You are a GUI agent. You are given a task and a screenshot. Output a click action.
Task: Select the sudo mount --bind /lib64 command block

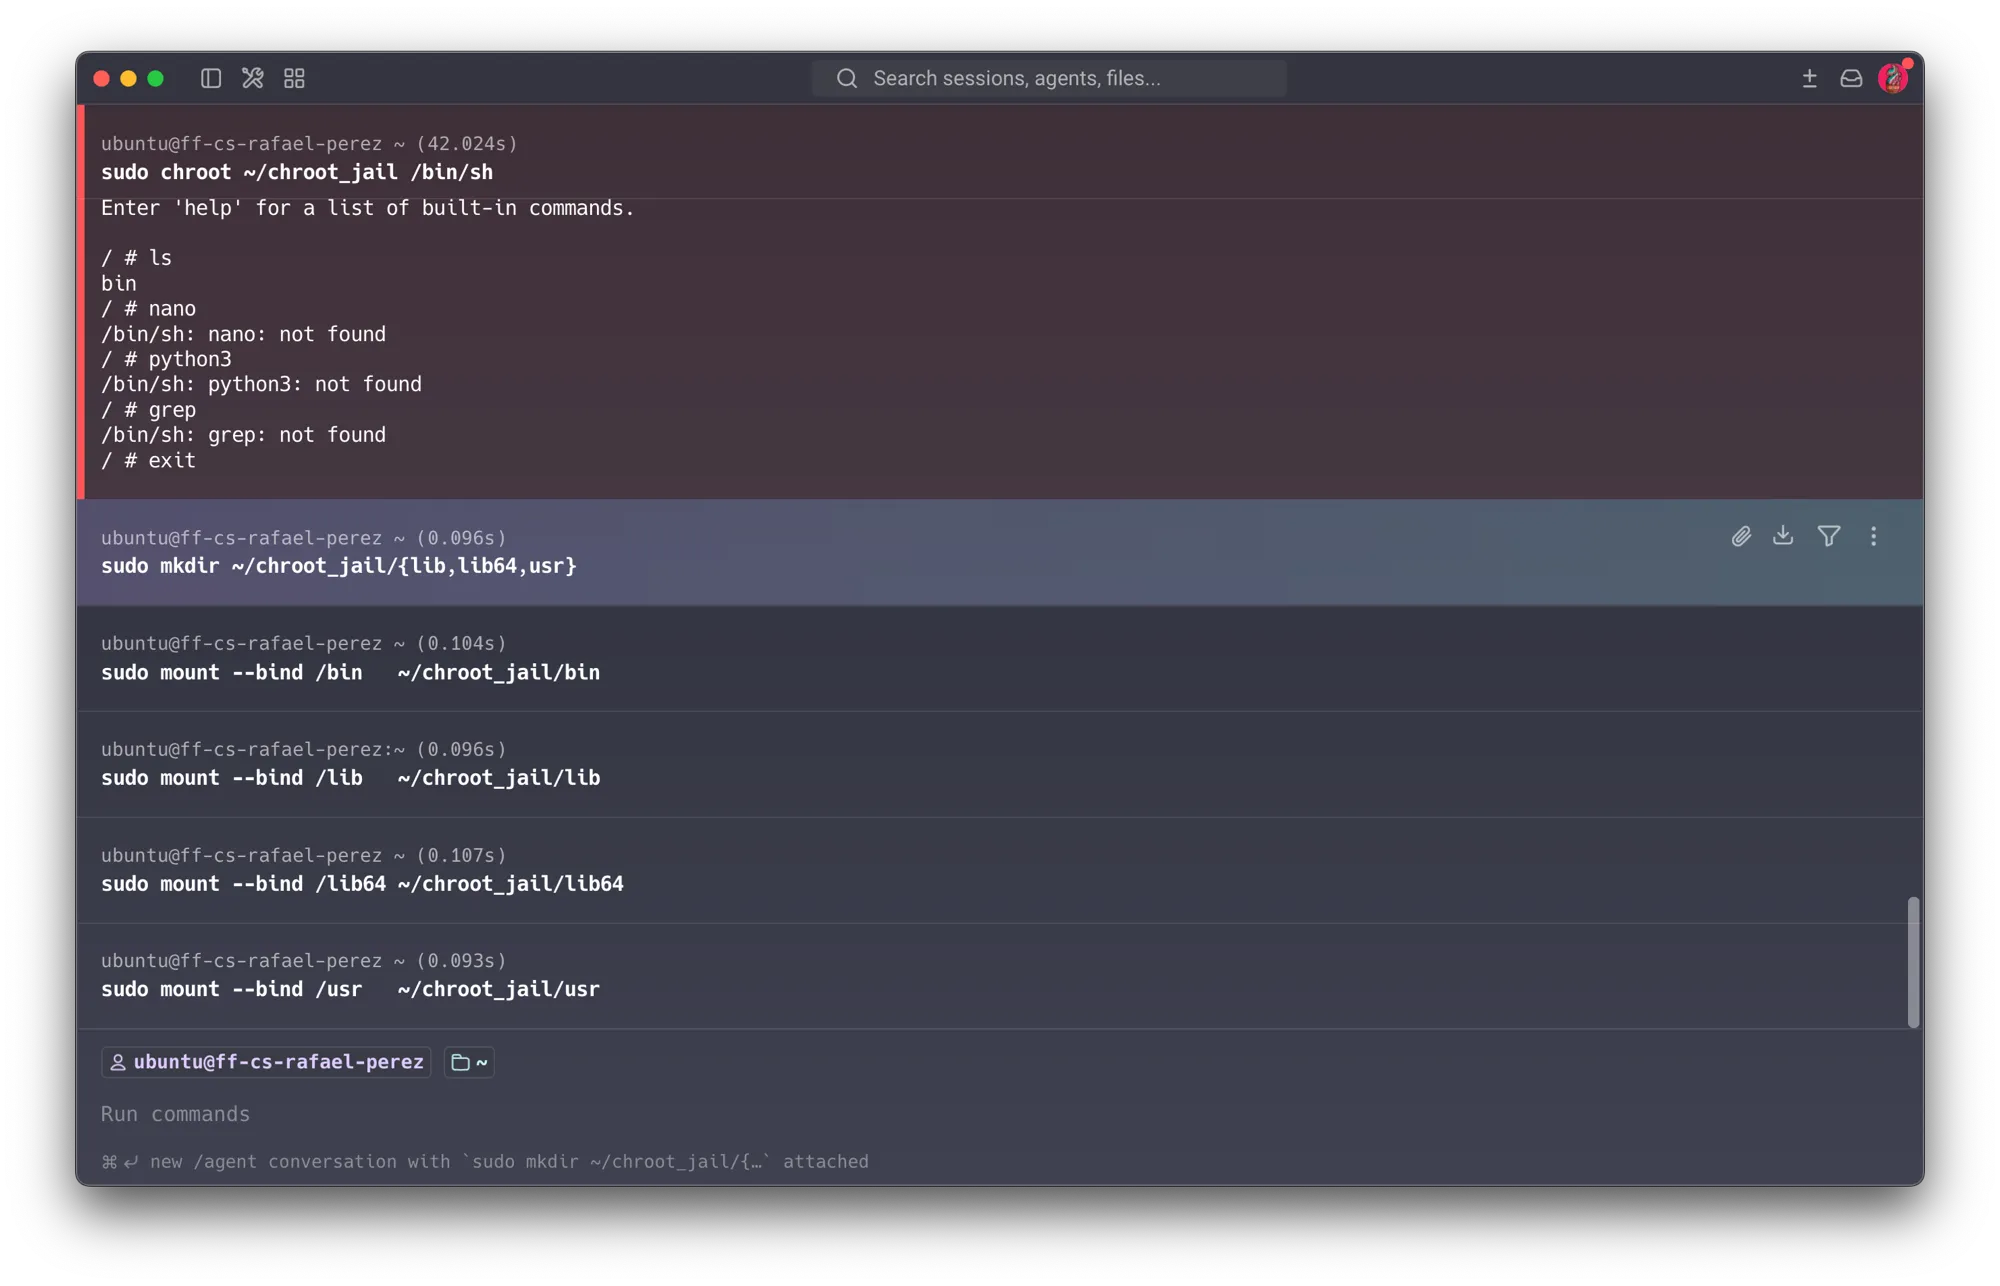[x=999, y=870]
